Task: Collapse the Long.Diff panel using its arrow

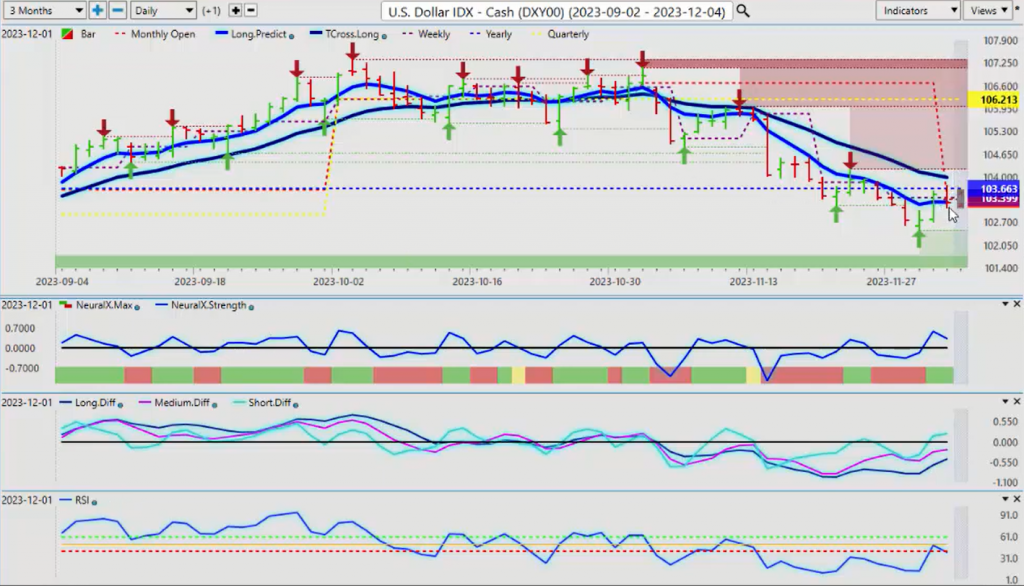Action: (1004, 401)
